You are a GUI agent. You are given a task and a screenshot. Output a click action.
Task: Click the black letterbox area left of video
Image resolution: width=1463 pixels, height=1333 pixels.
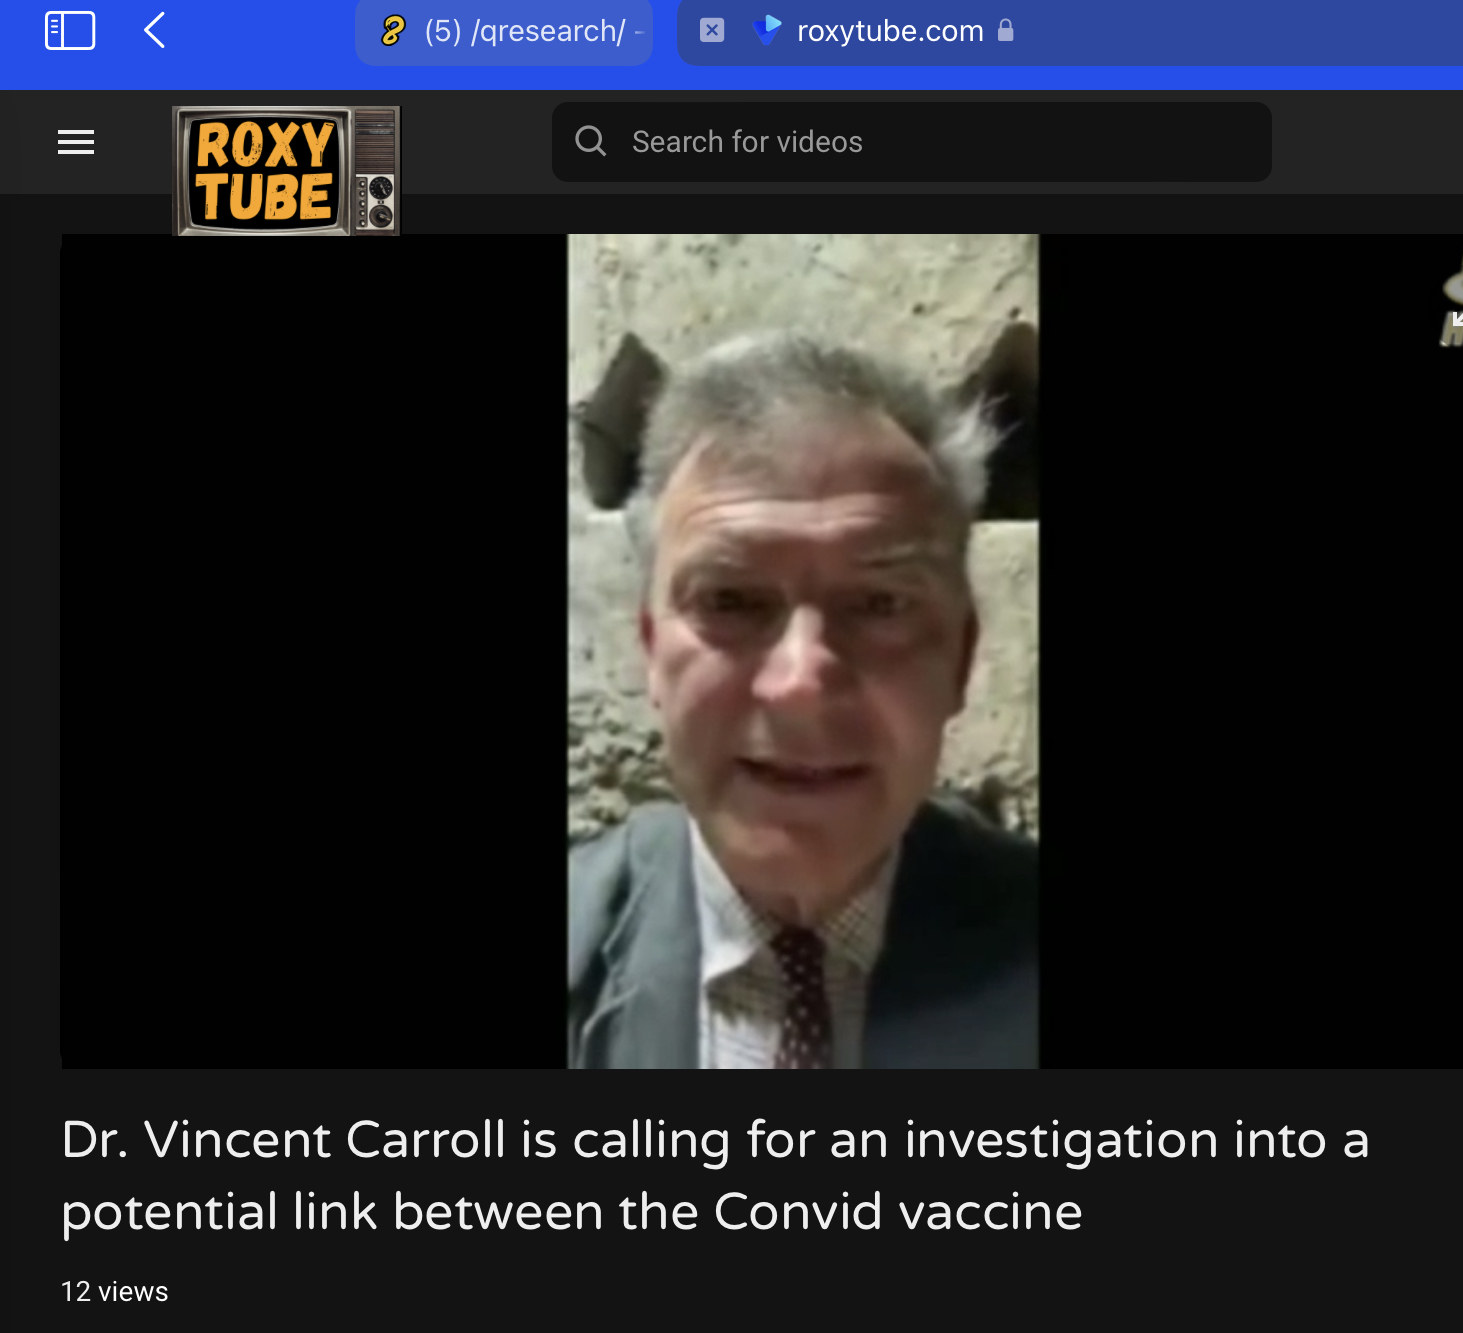point(314,651)
